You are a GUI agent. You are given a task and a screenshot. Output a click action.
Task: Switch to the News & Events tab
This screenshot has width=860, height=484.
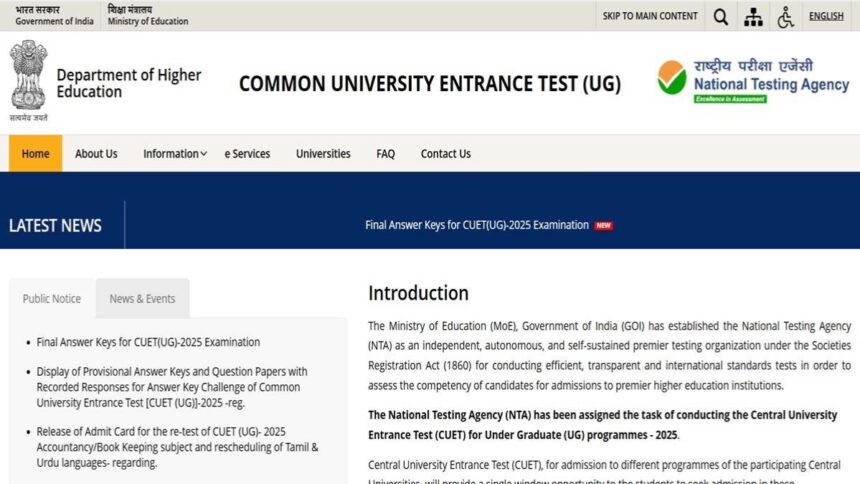click(142, 299)
